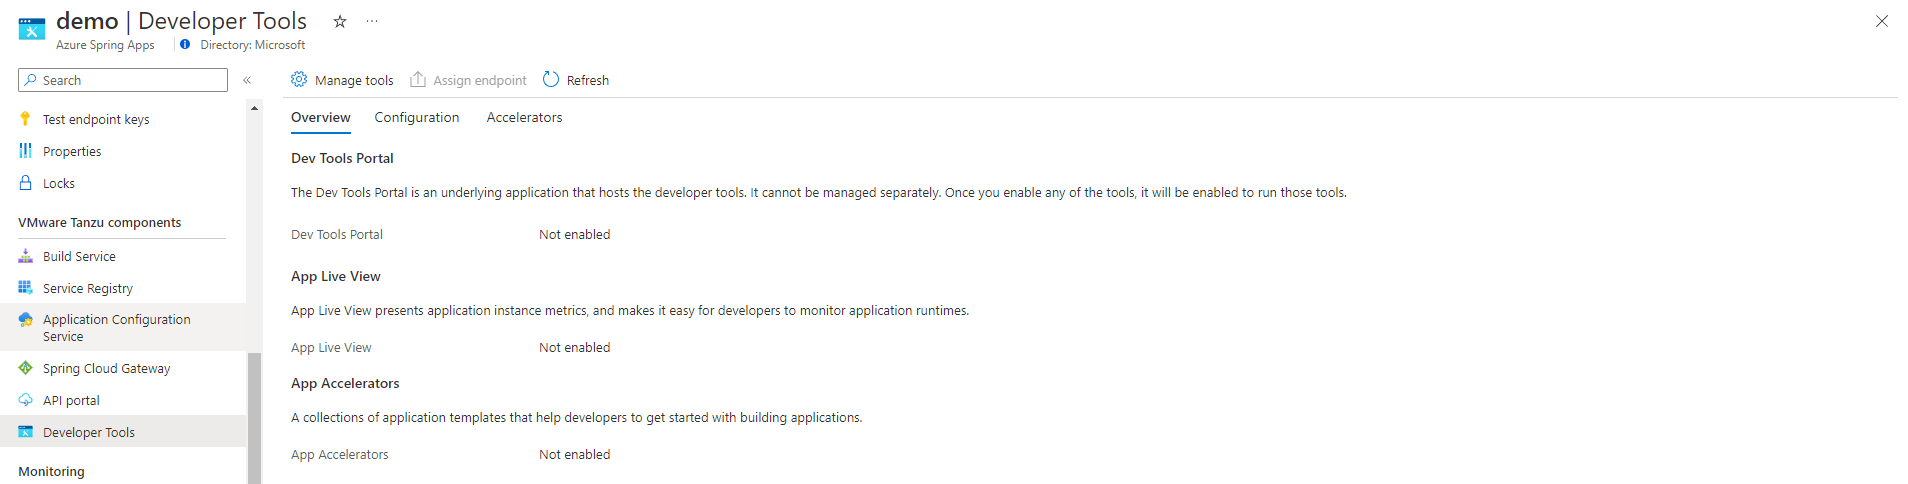Click the Directory info icon
The image size is (1908, 484).
pos(185,44)
